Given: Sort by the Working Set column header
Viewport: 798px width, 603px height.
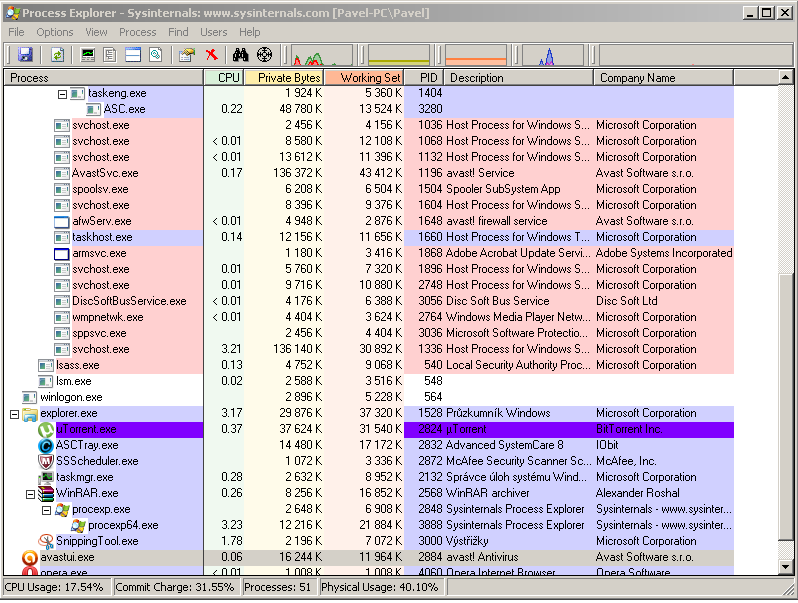Looking at the screenshot, I should point(364,77).
